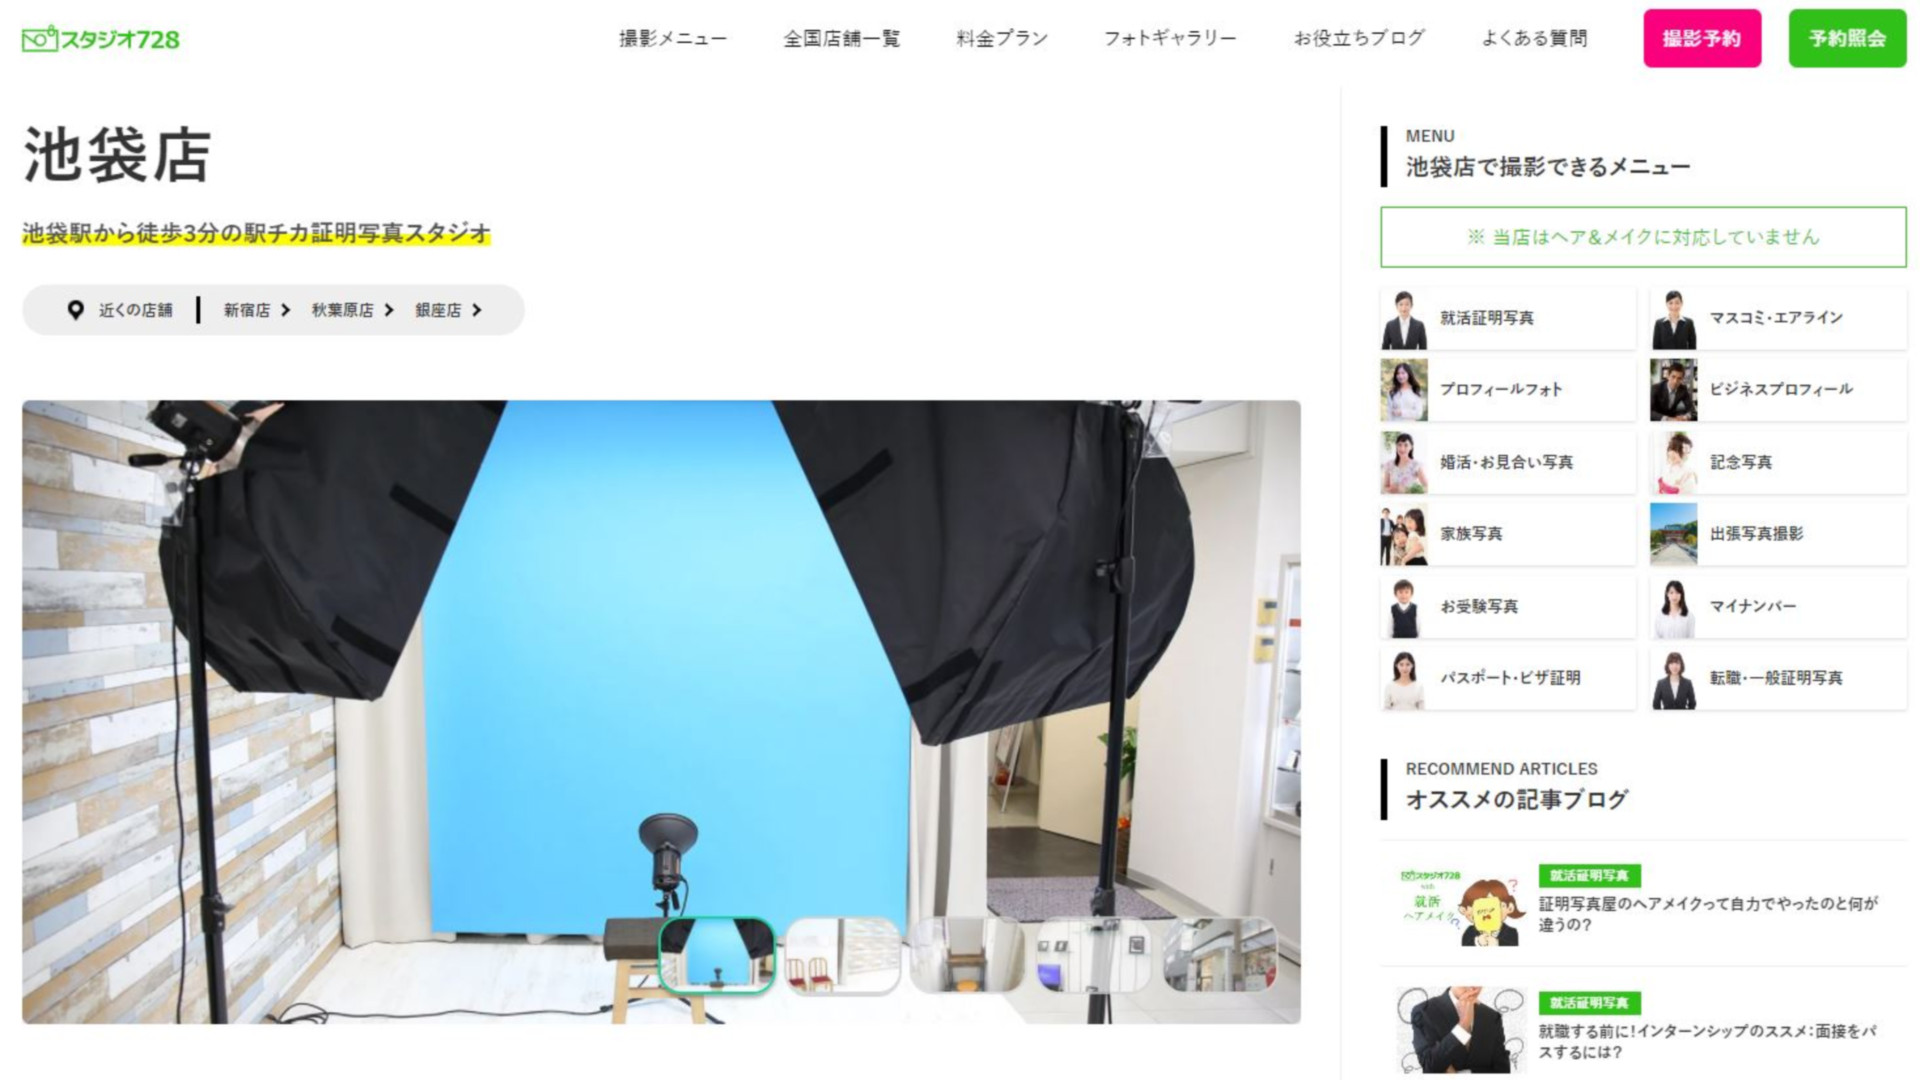Click the お受験写真 thumbnail icon

[1404, 606]
